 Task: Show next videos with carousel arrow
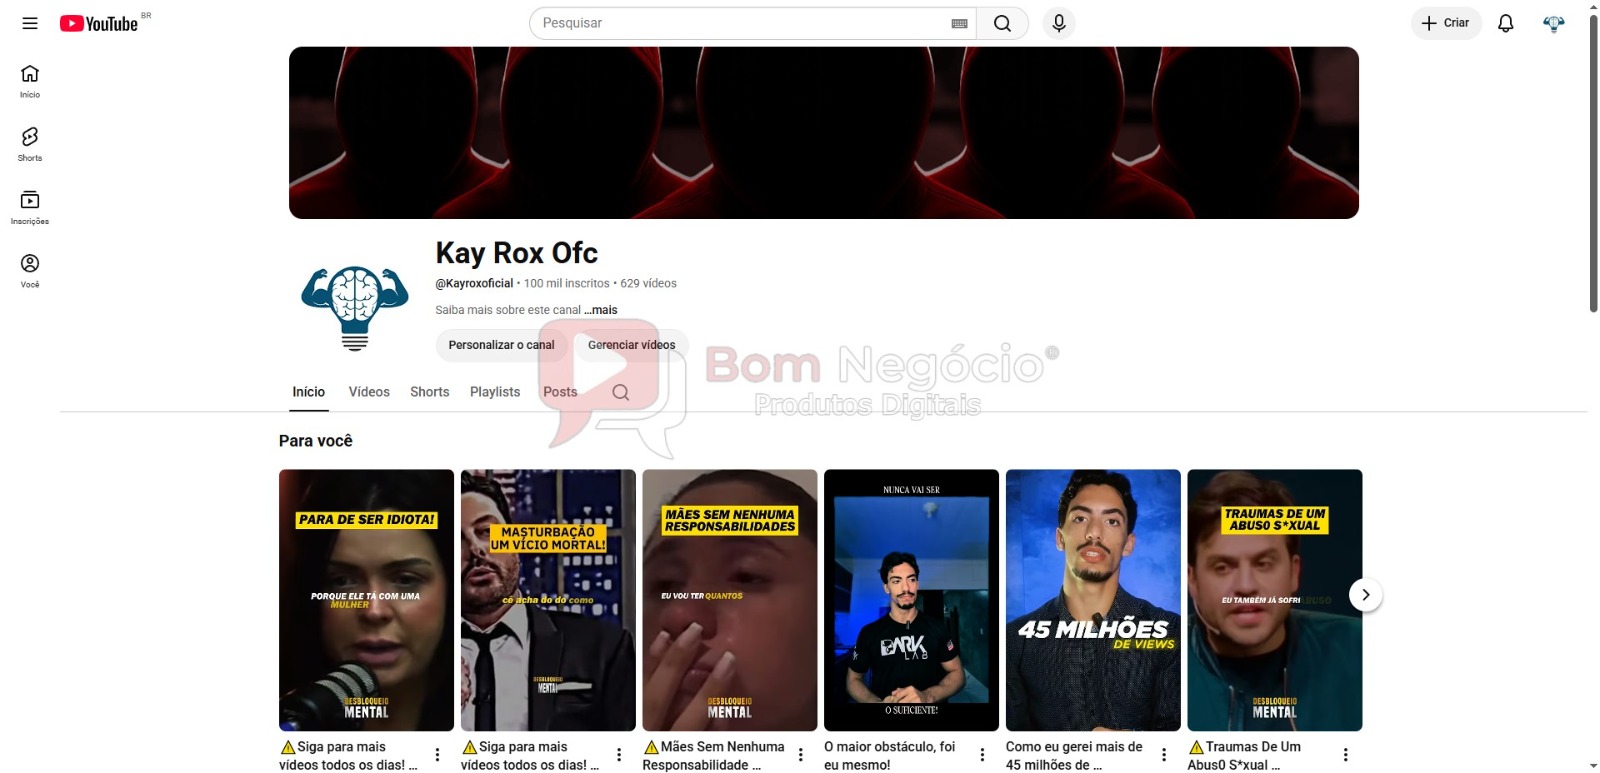pyautogui.click(x=1366, y=595)
